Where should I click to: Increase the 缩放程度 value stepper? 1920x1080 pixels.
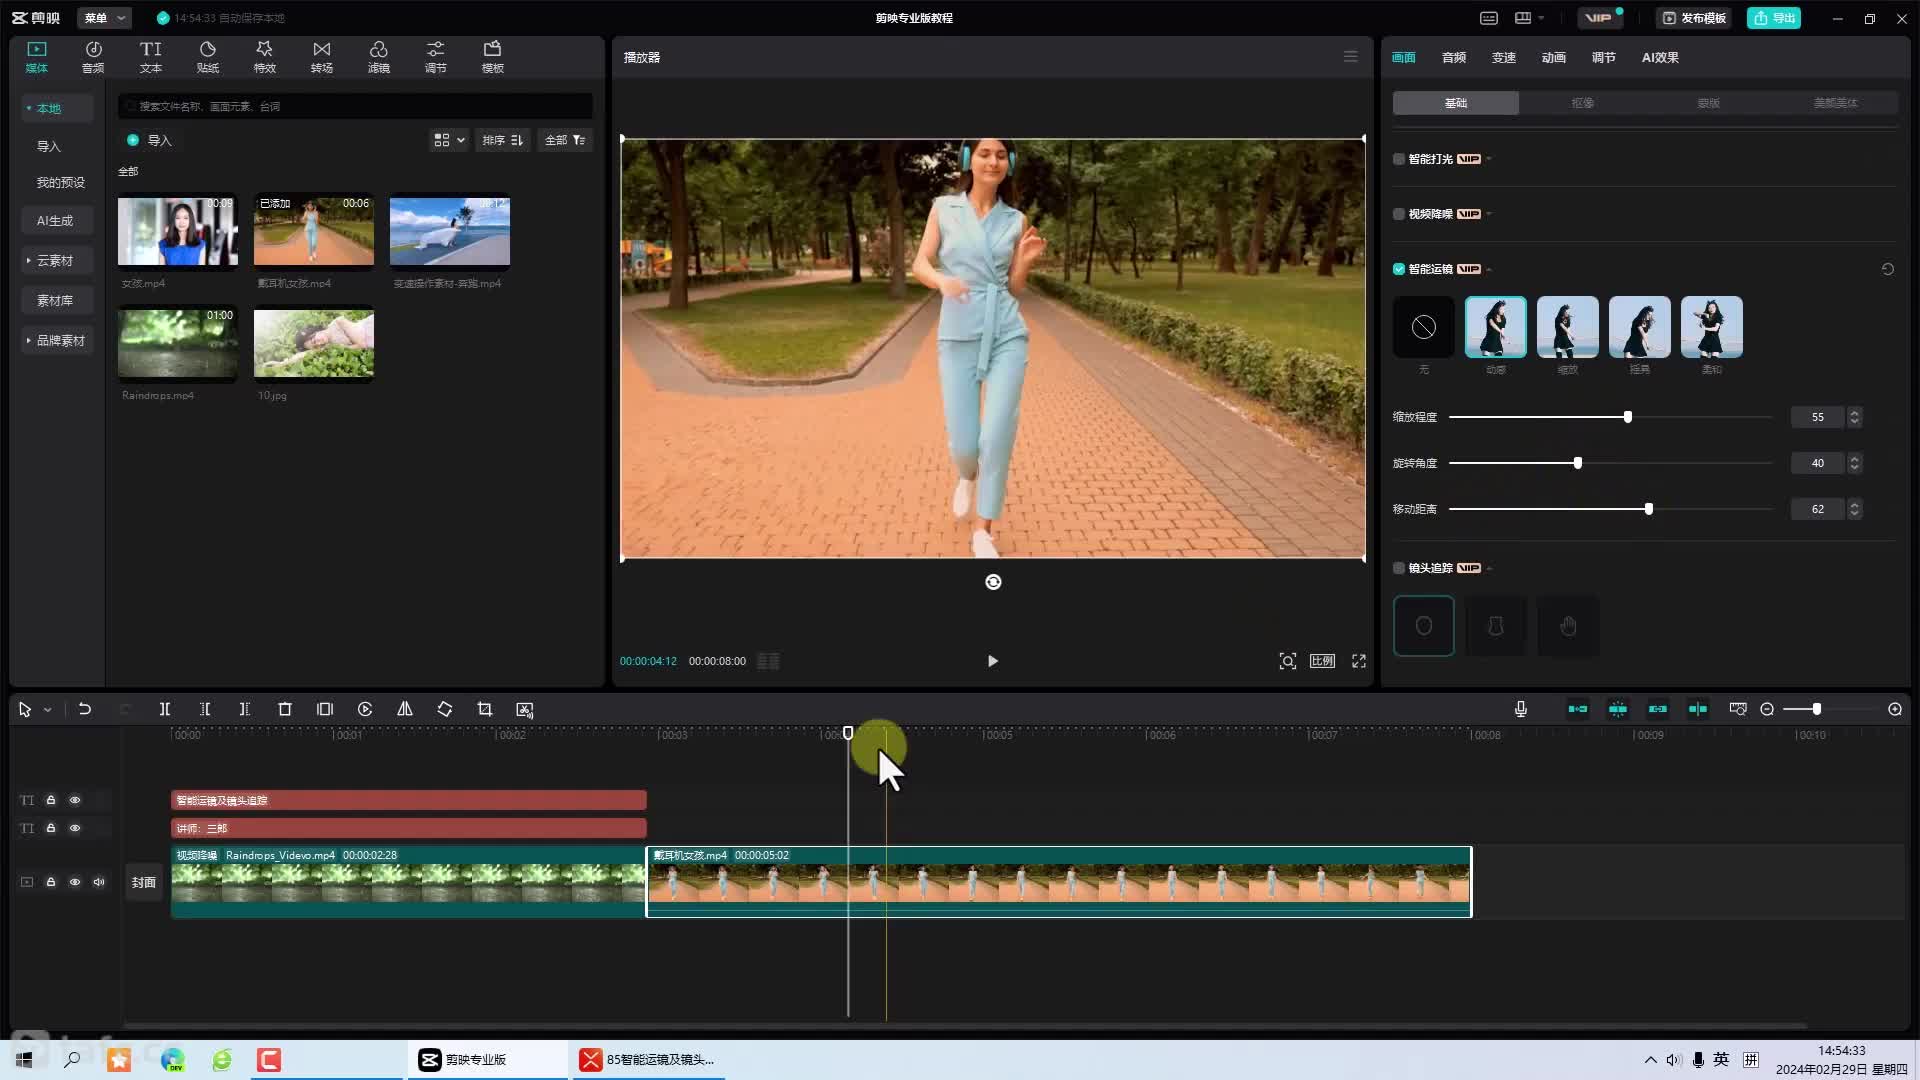point(1855,412)
